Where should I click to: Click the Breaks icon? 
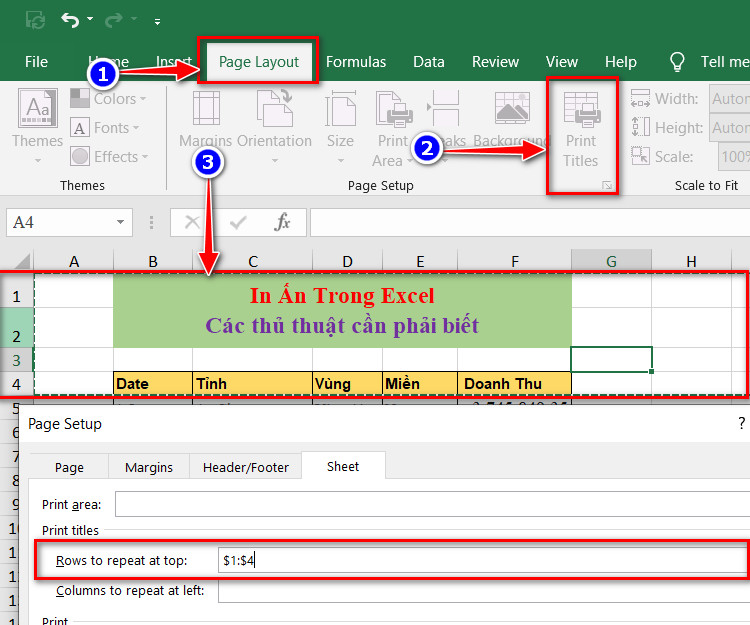coord(443,108)
